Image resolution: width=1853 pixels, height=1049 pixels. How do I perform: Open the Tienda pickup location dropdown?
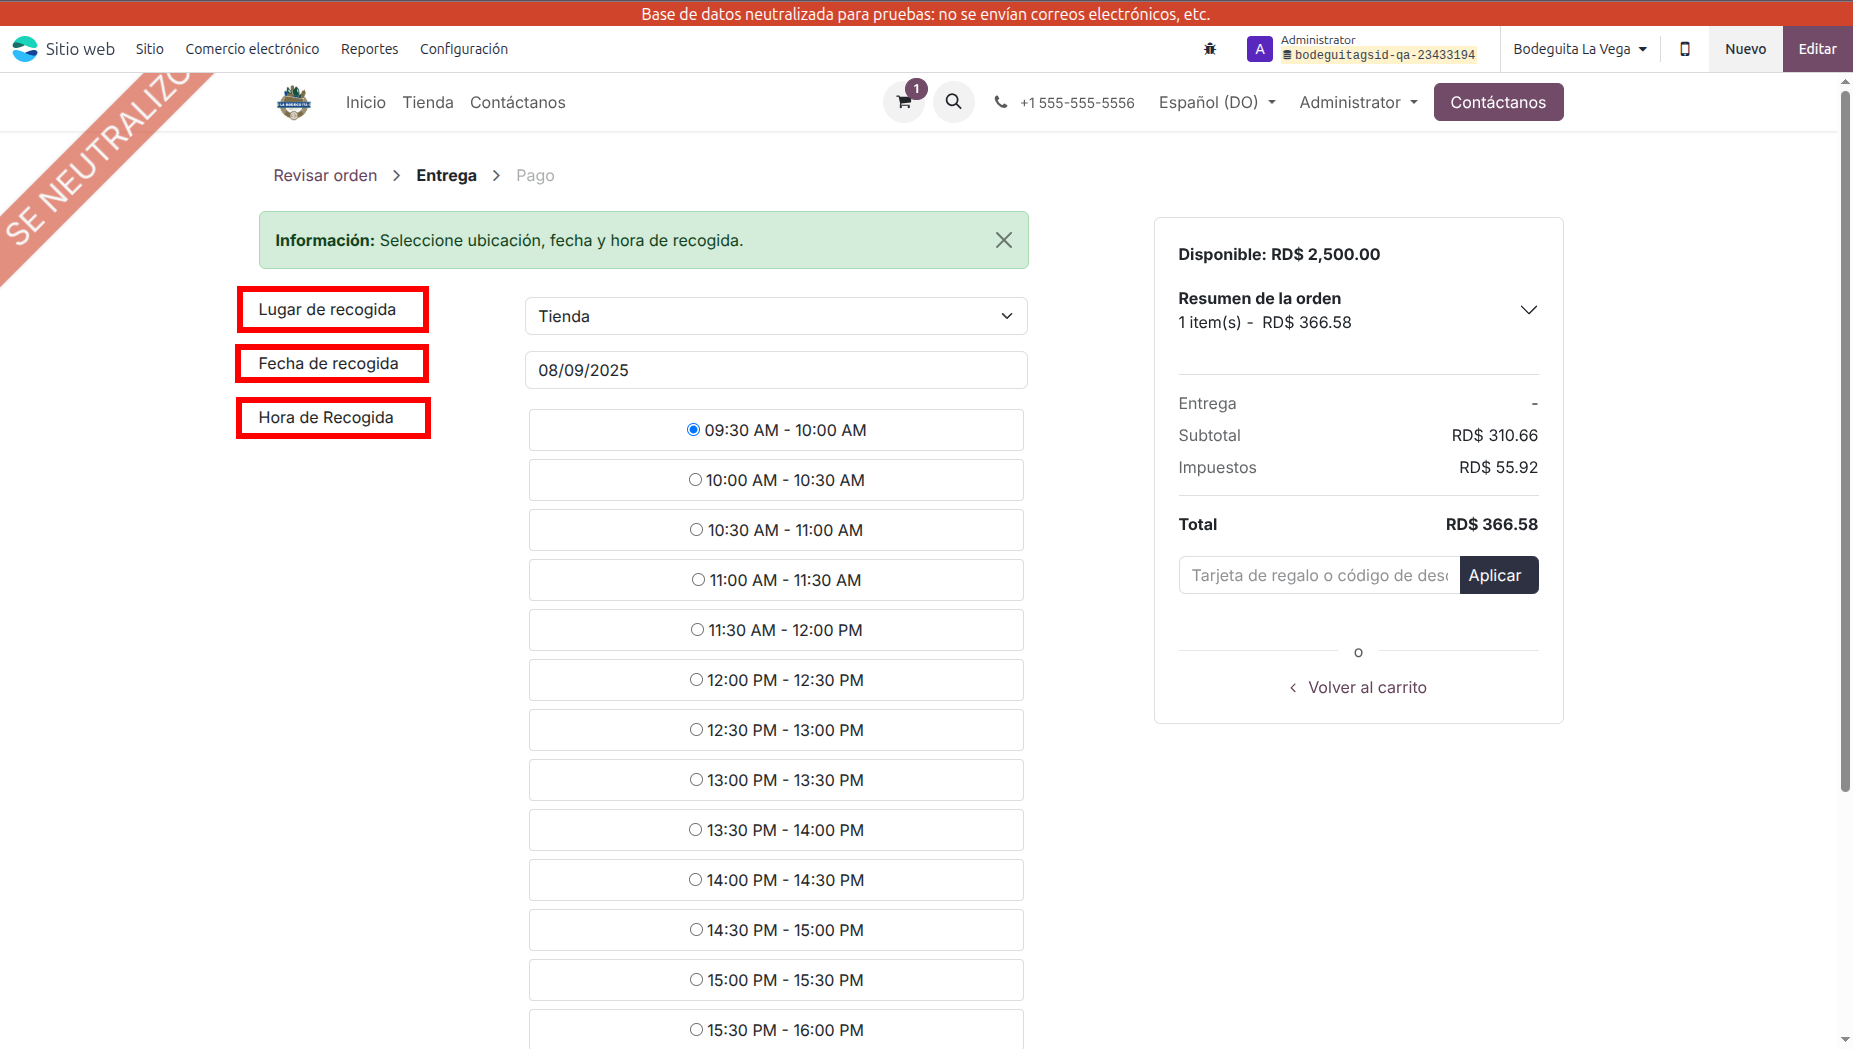[x=775, y=316]
